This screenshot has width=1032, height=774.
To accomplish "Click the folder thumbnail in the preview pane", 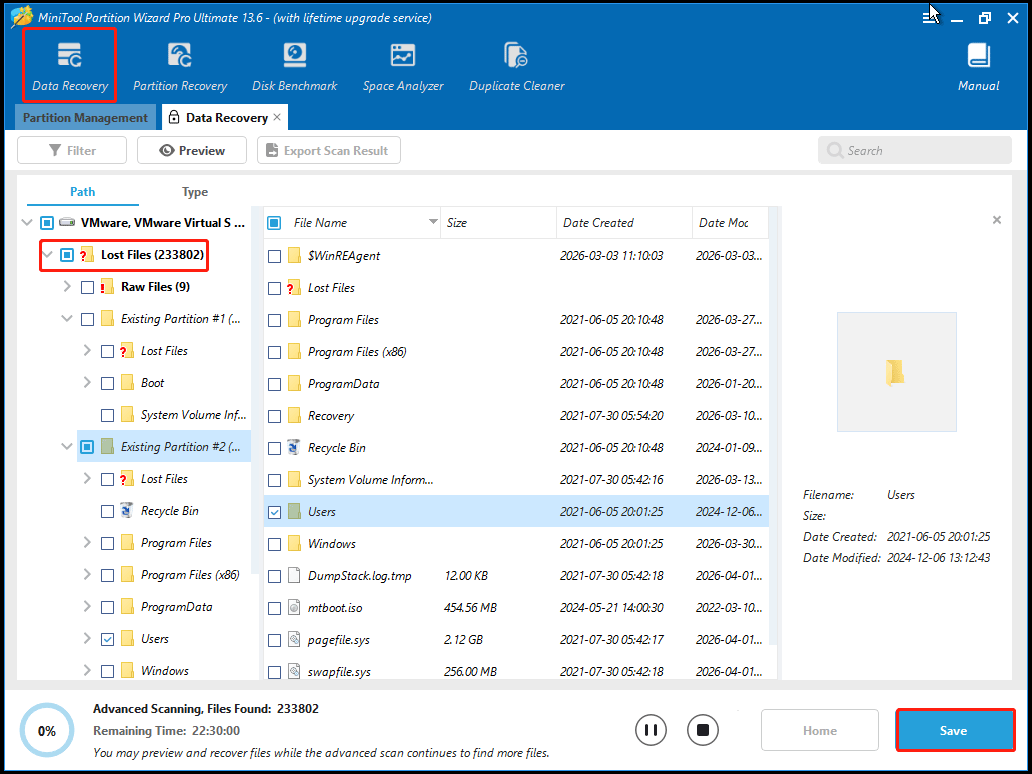I will (896, 372).
